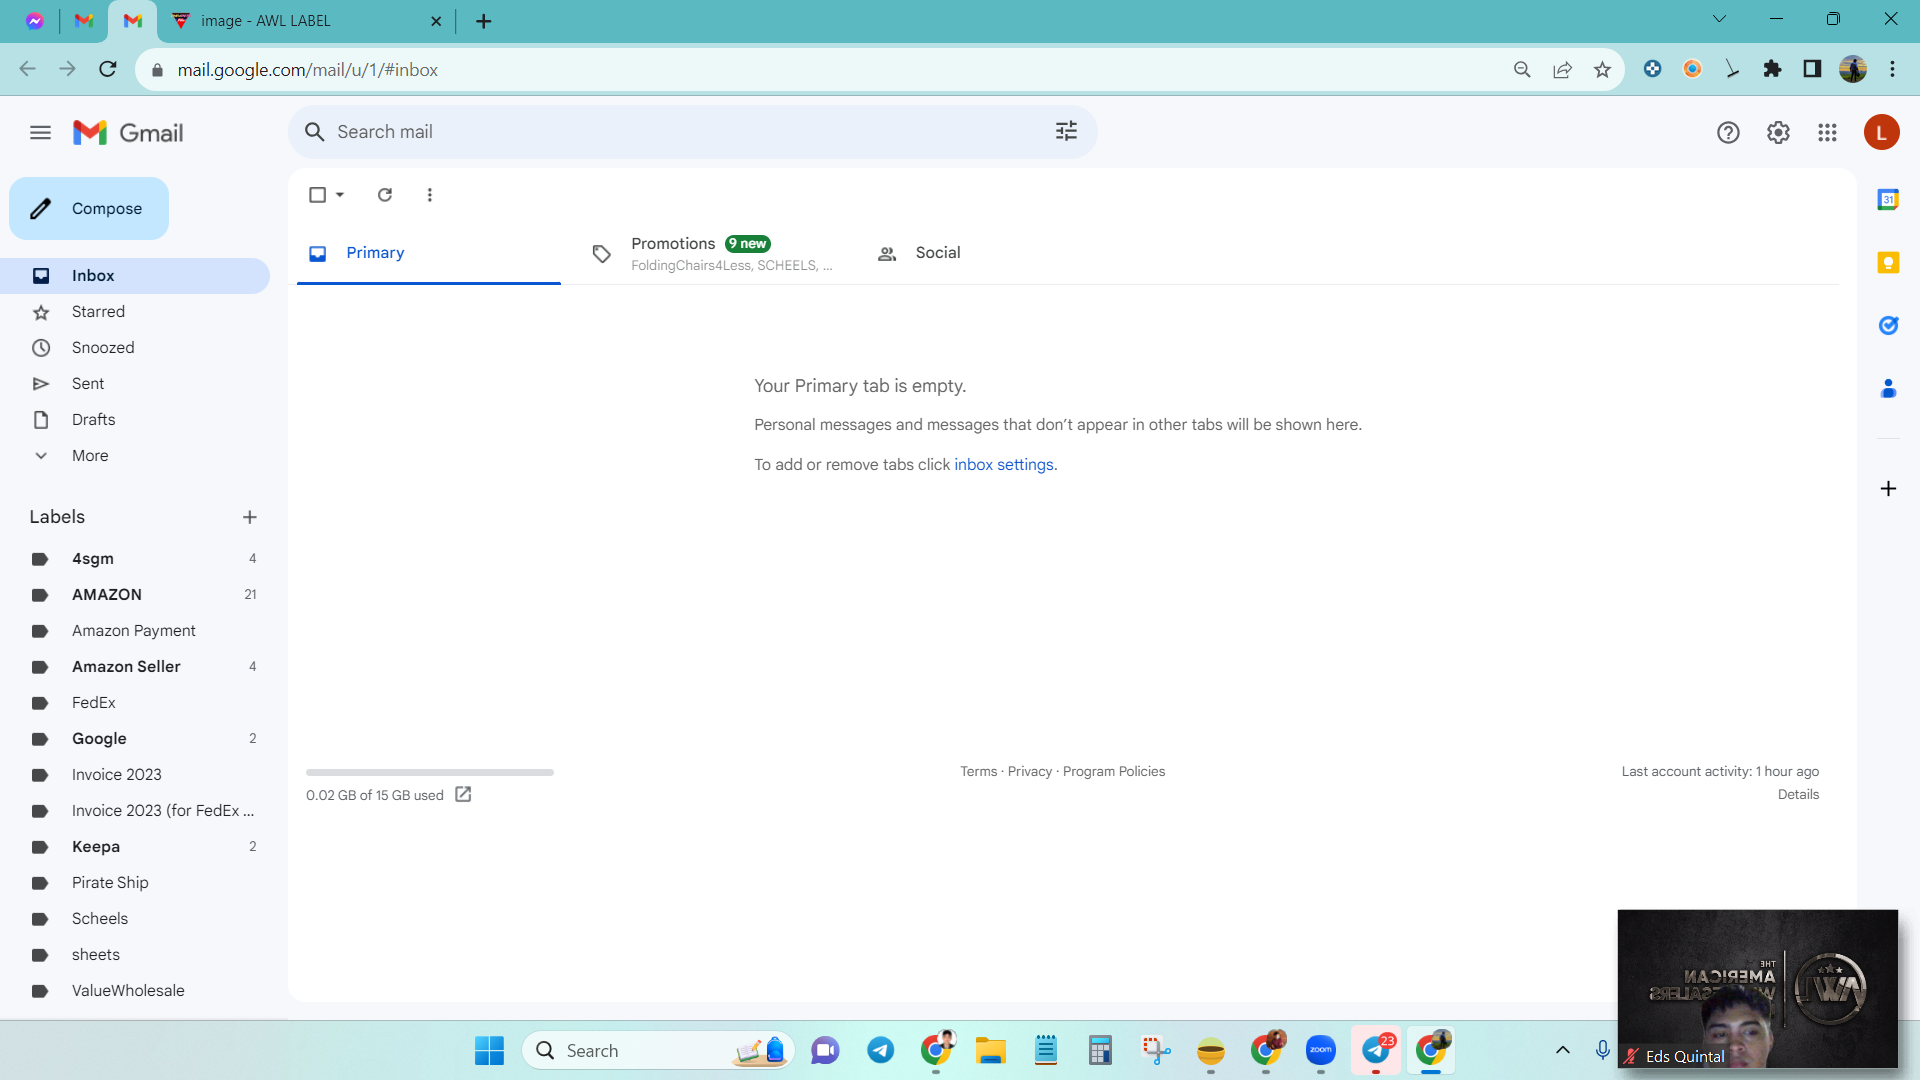Refresh the inbox
The width and height of the screenshot is (1920, 1080).
385,195
